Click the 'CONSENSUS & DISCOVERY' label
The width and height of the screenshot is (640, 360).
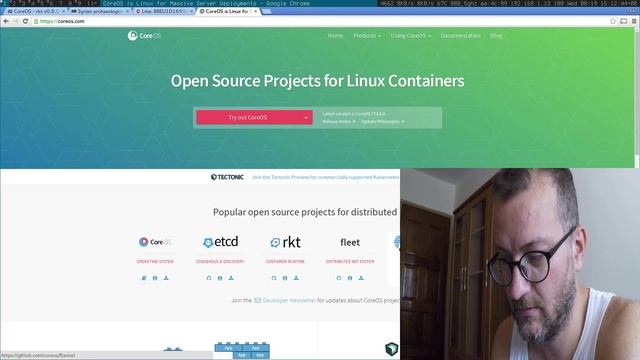pyautogui.click(x=220, y=261)
